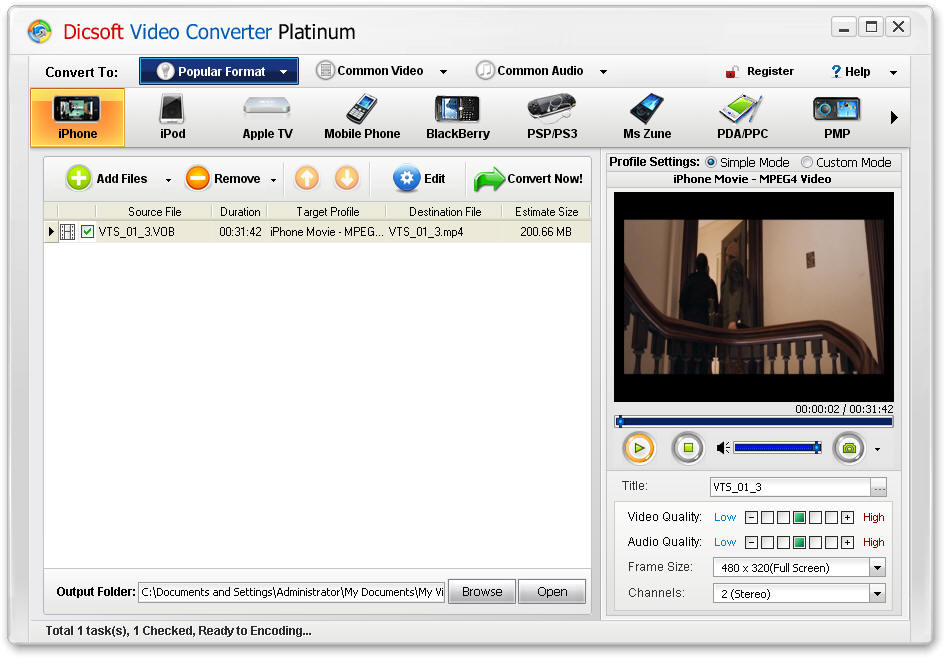Pick the Apple TV device icon
Image resolution: width=945 pixels, height=658 pixels.
point(267,108)
